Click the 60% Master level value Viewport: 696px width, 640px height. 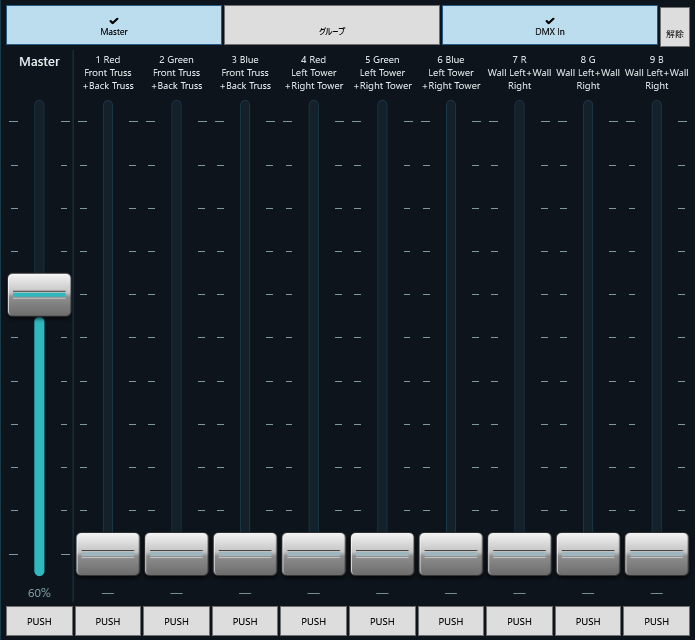(39, 593)
